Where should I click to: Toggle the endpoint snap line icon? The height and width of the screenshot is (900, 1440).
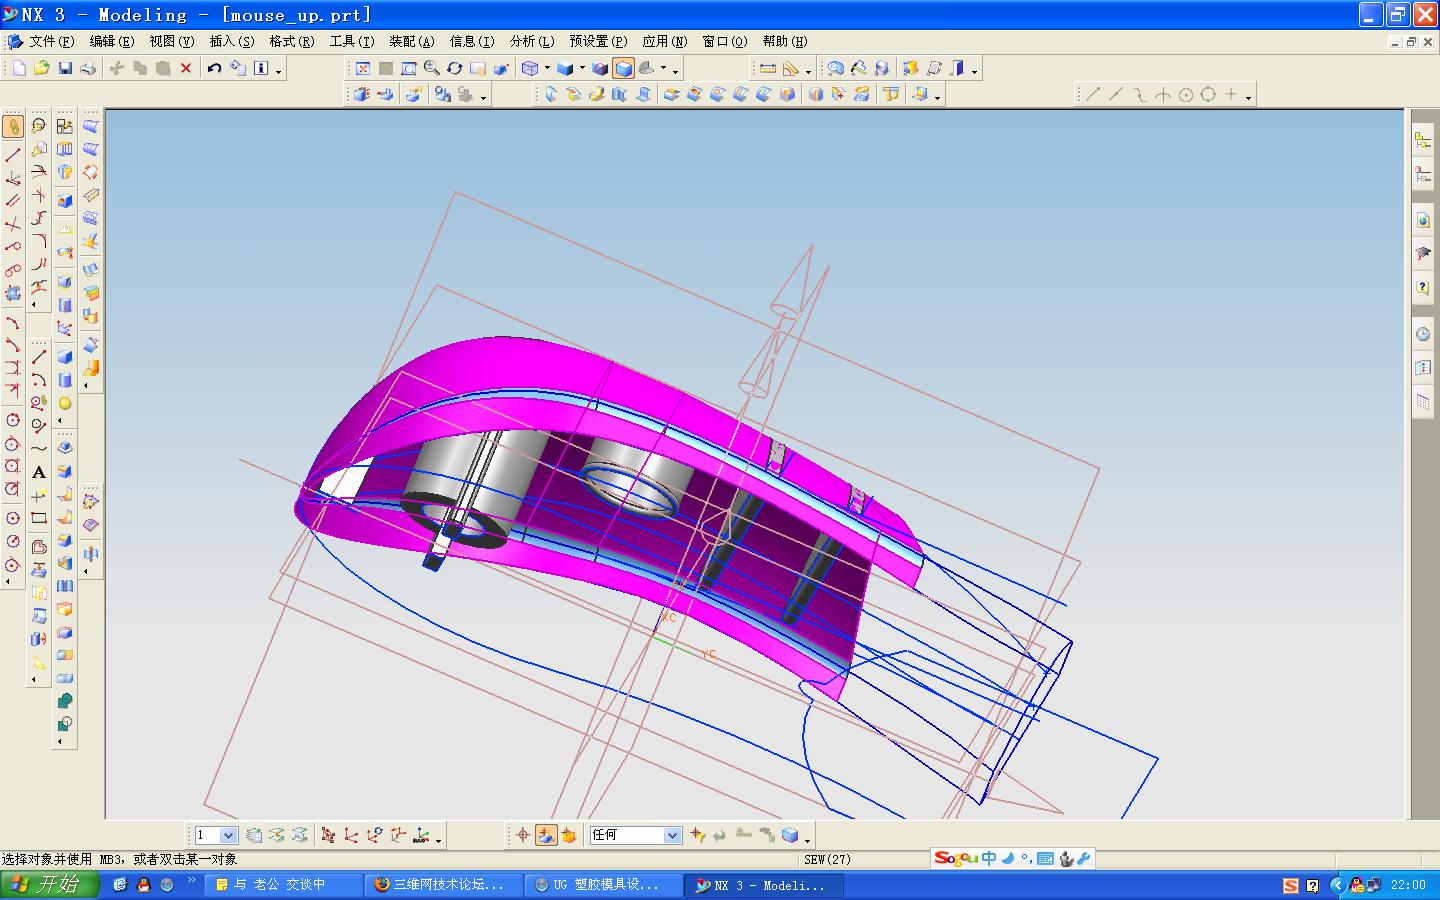tap(1093, 94)
